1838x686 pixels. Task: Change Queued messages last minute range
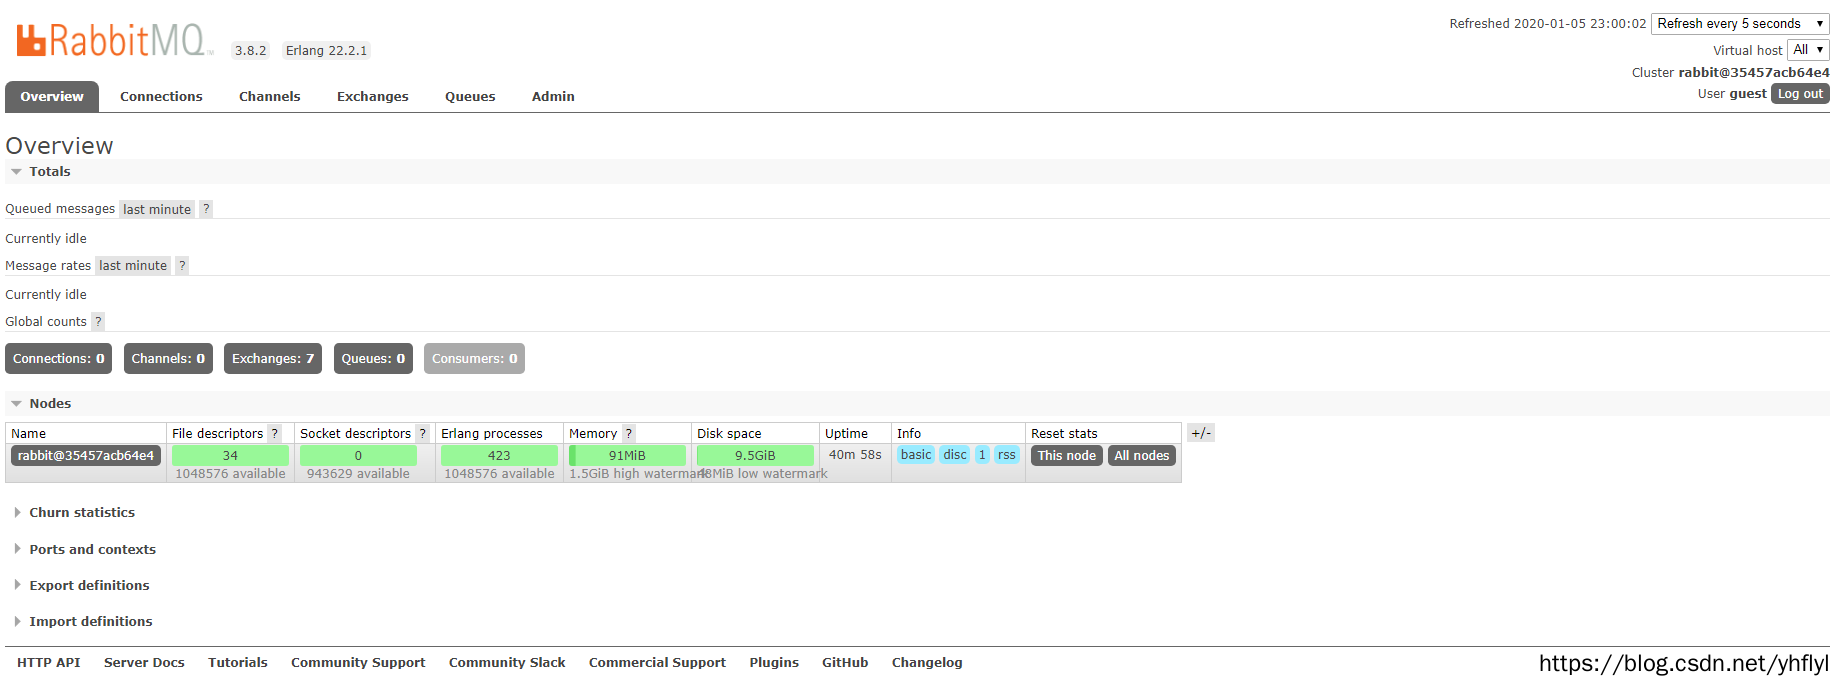157,209
